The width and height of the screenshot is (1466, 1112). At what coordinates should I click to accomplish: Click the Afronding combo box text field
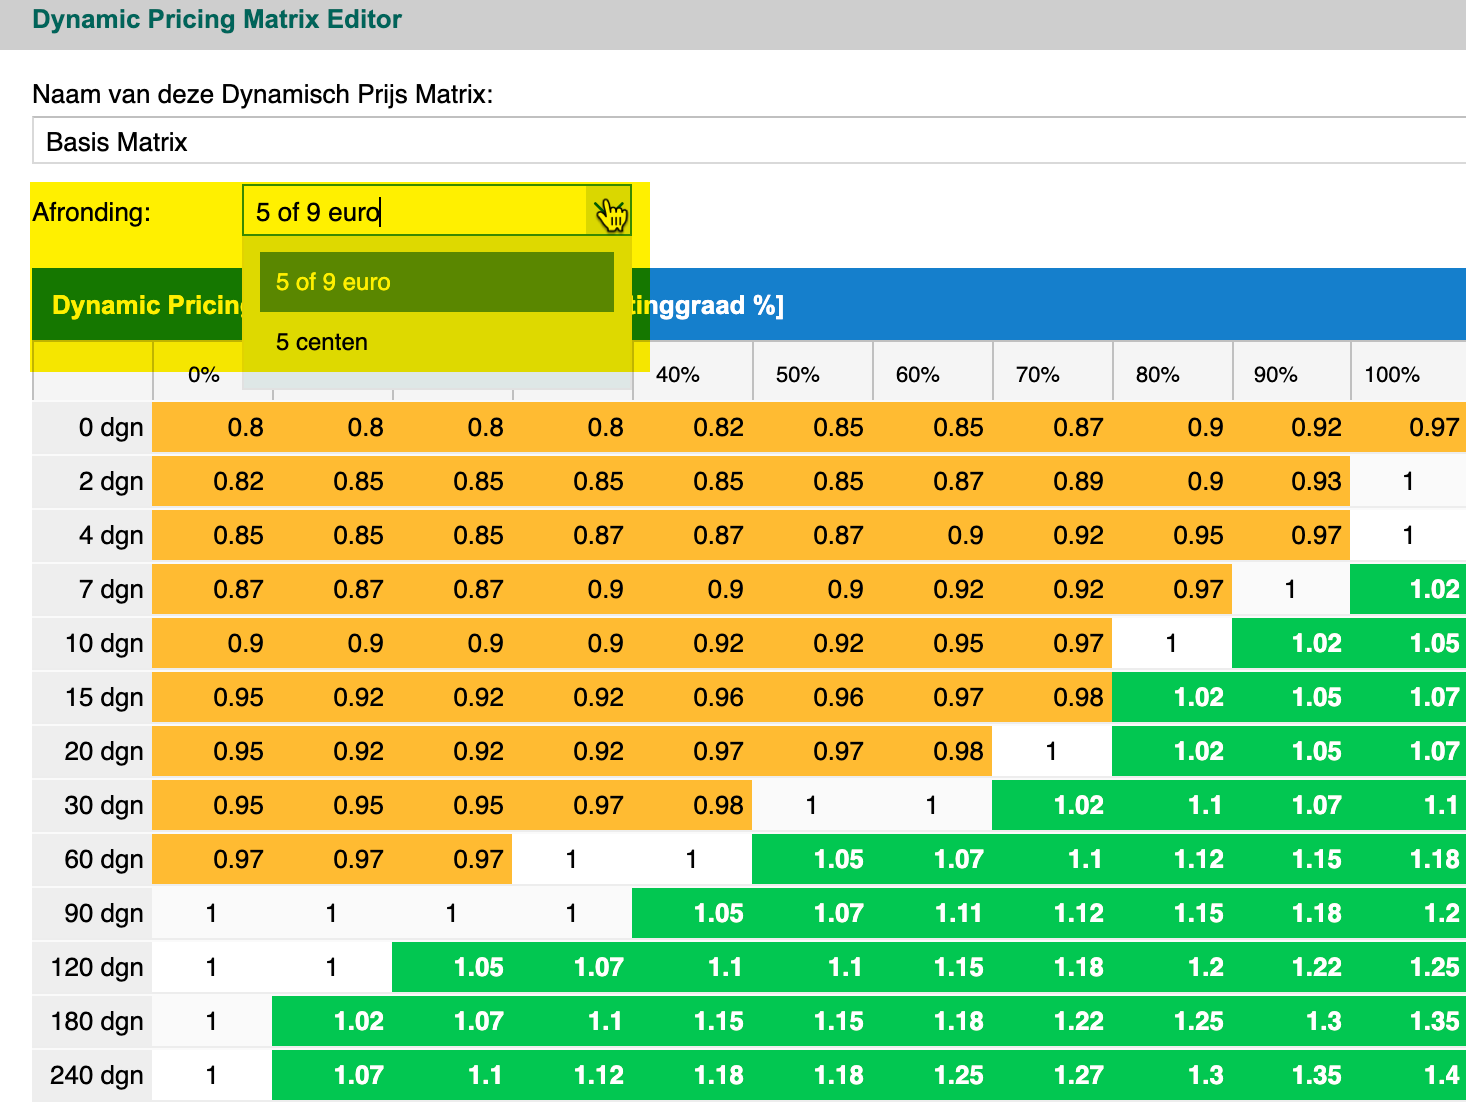coord(415,211)
